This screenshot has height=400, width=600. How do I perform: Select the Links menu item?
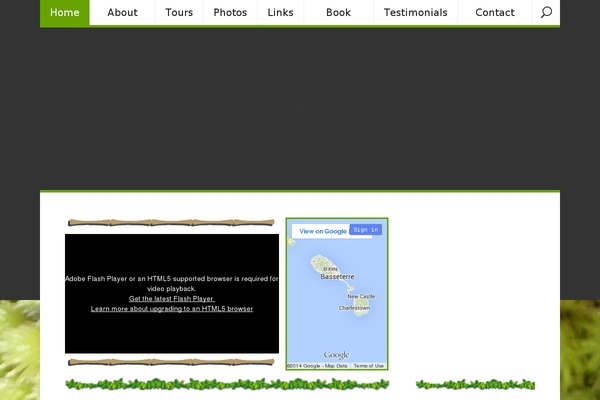point(280,13)
